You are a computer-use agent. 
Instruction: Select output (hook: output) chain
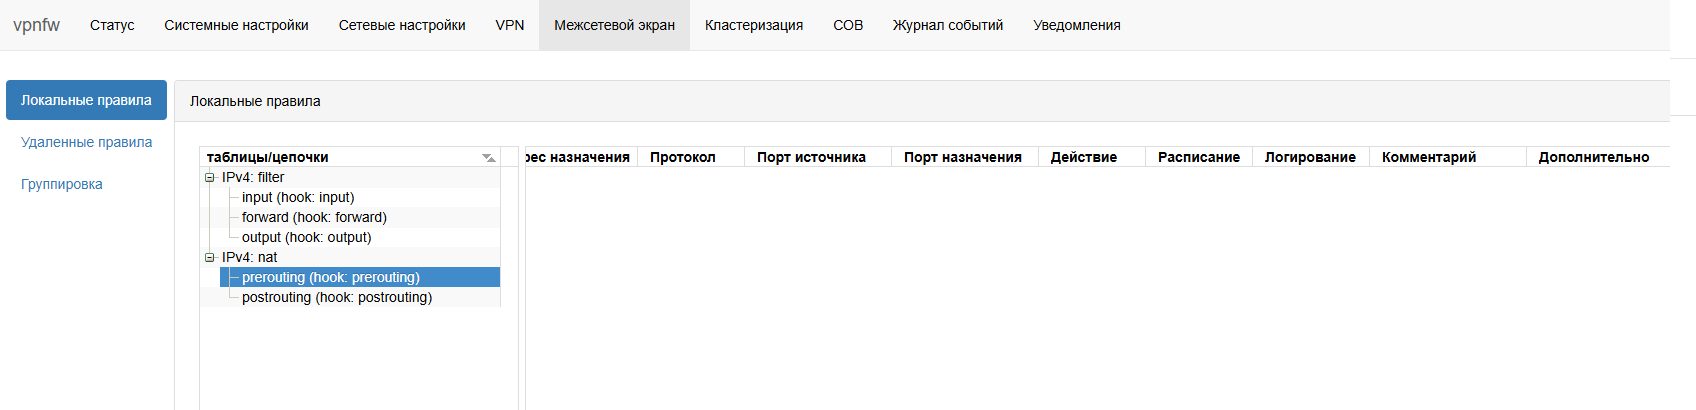pyautogui.click(x=306, y=238)
